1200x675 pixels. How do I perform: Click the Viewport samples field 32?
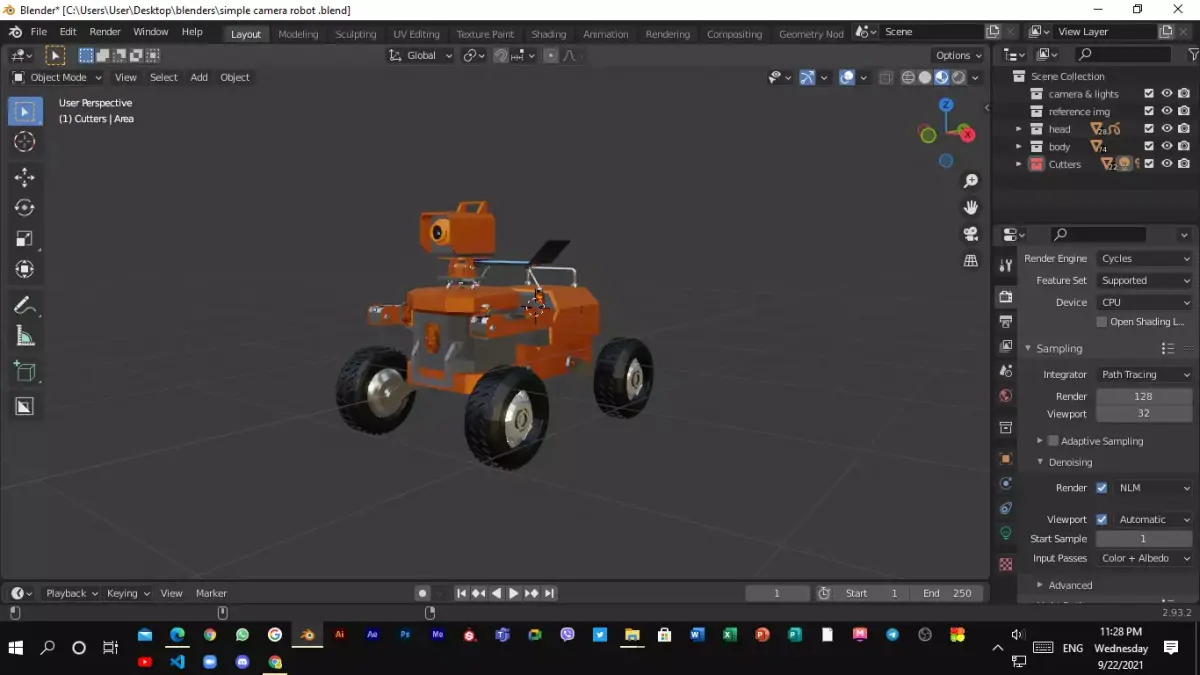[1144, 413]
